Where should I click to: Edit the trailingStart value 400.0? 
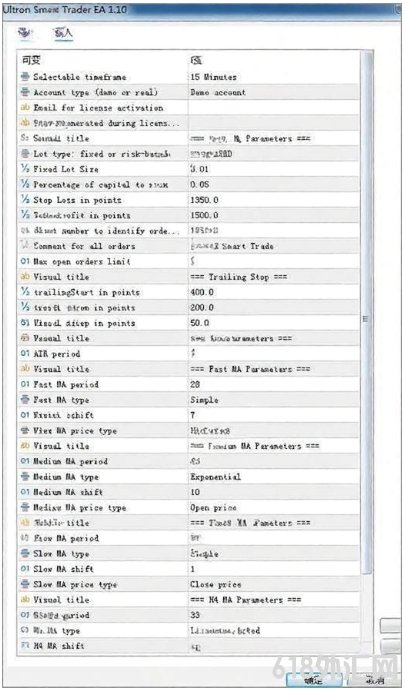202,292
